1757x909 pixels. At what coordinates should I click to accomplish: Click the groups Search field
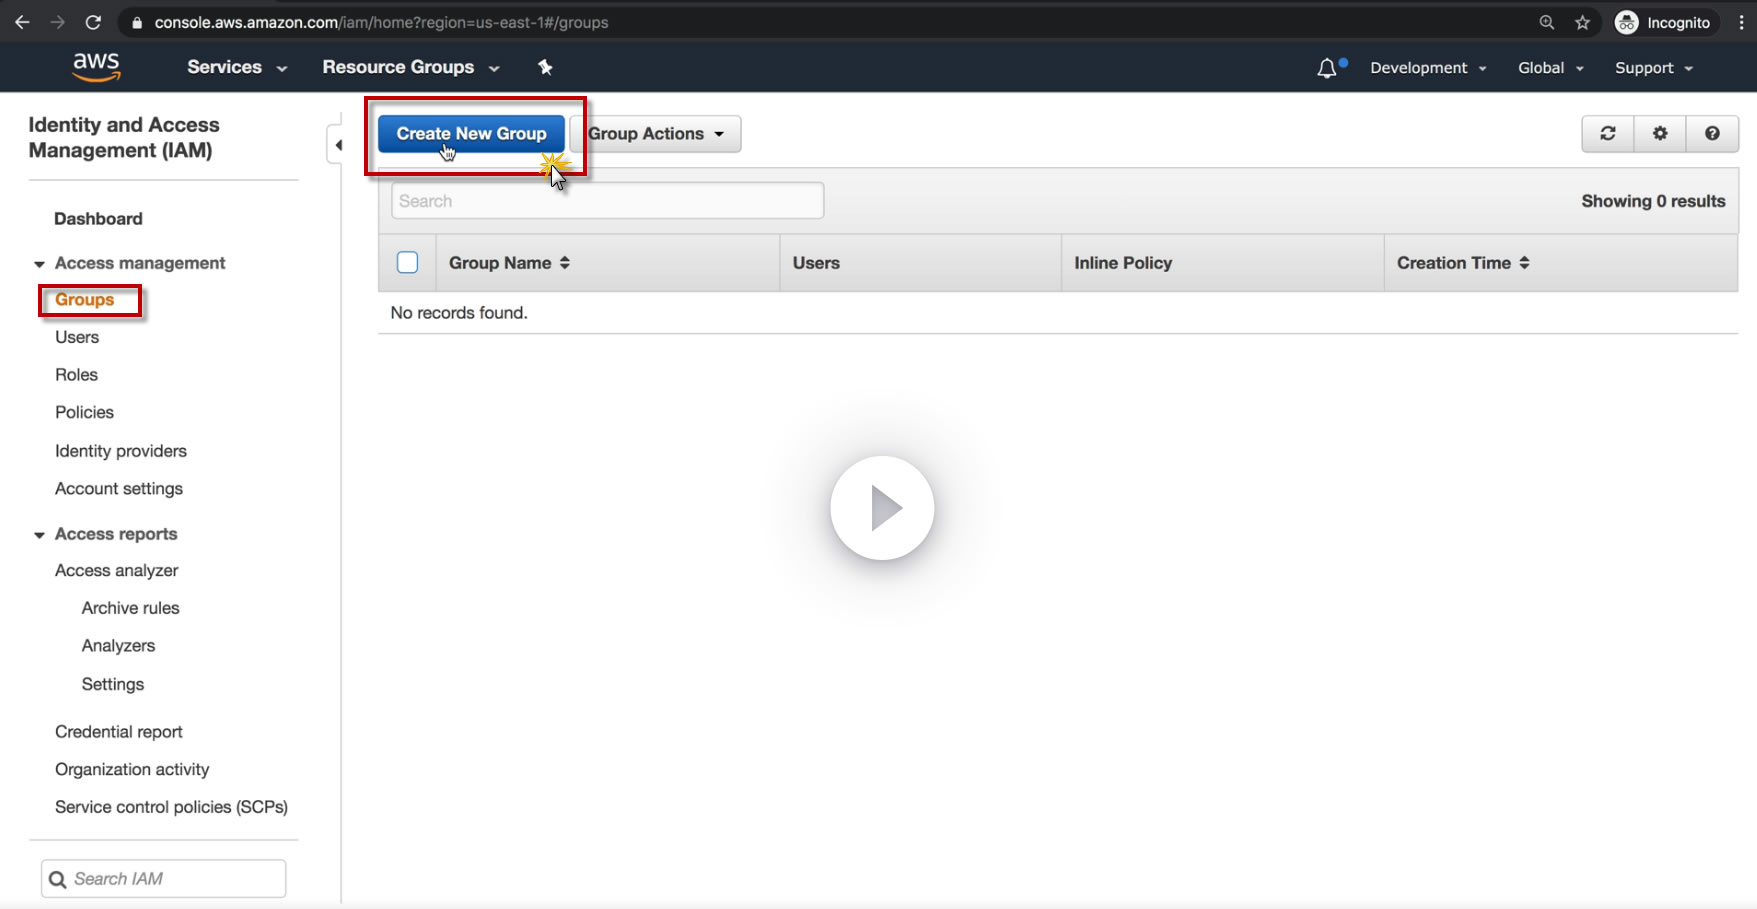pyautogui.click(x=607, y=201)
